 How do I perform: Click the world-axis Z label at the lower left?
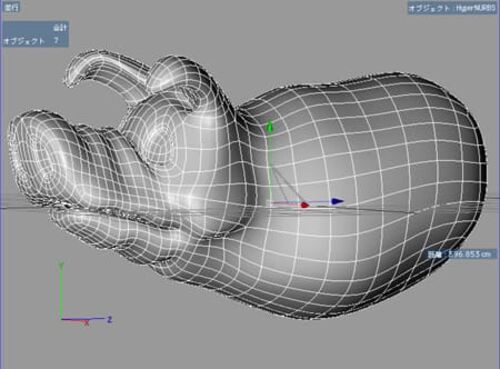109,320
